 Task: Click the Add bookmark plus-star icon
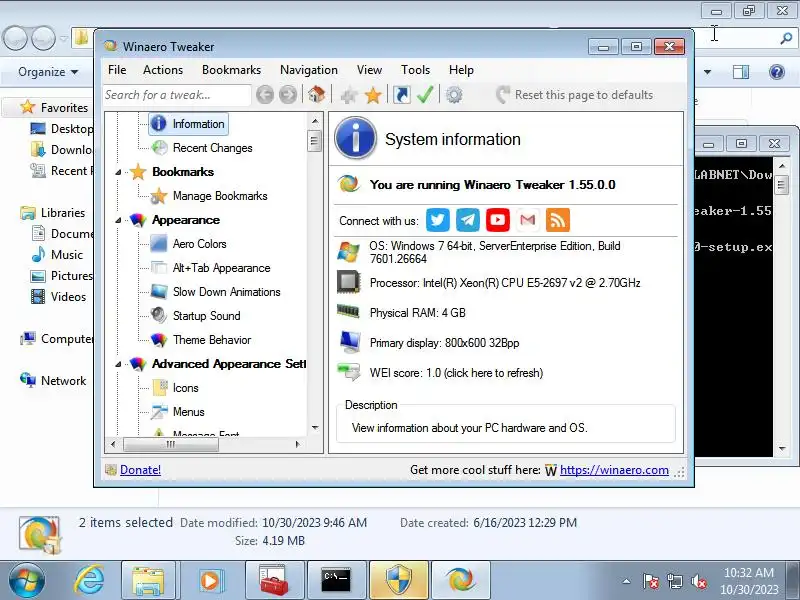coord(349,95)
